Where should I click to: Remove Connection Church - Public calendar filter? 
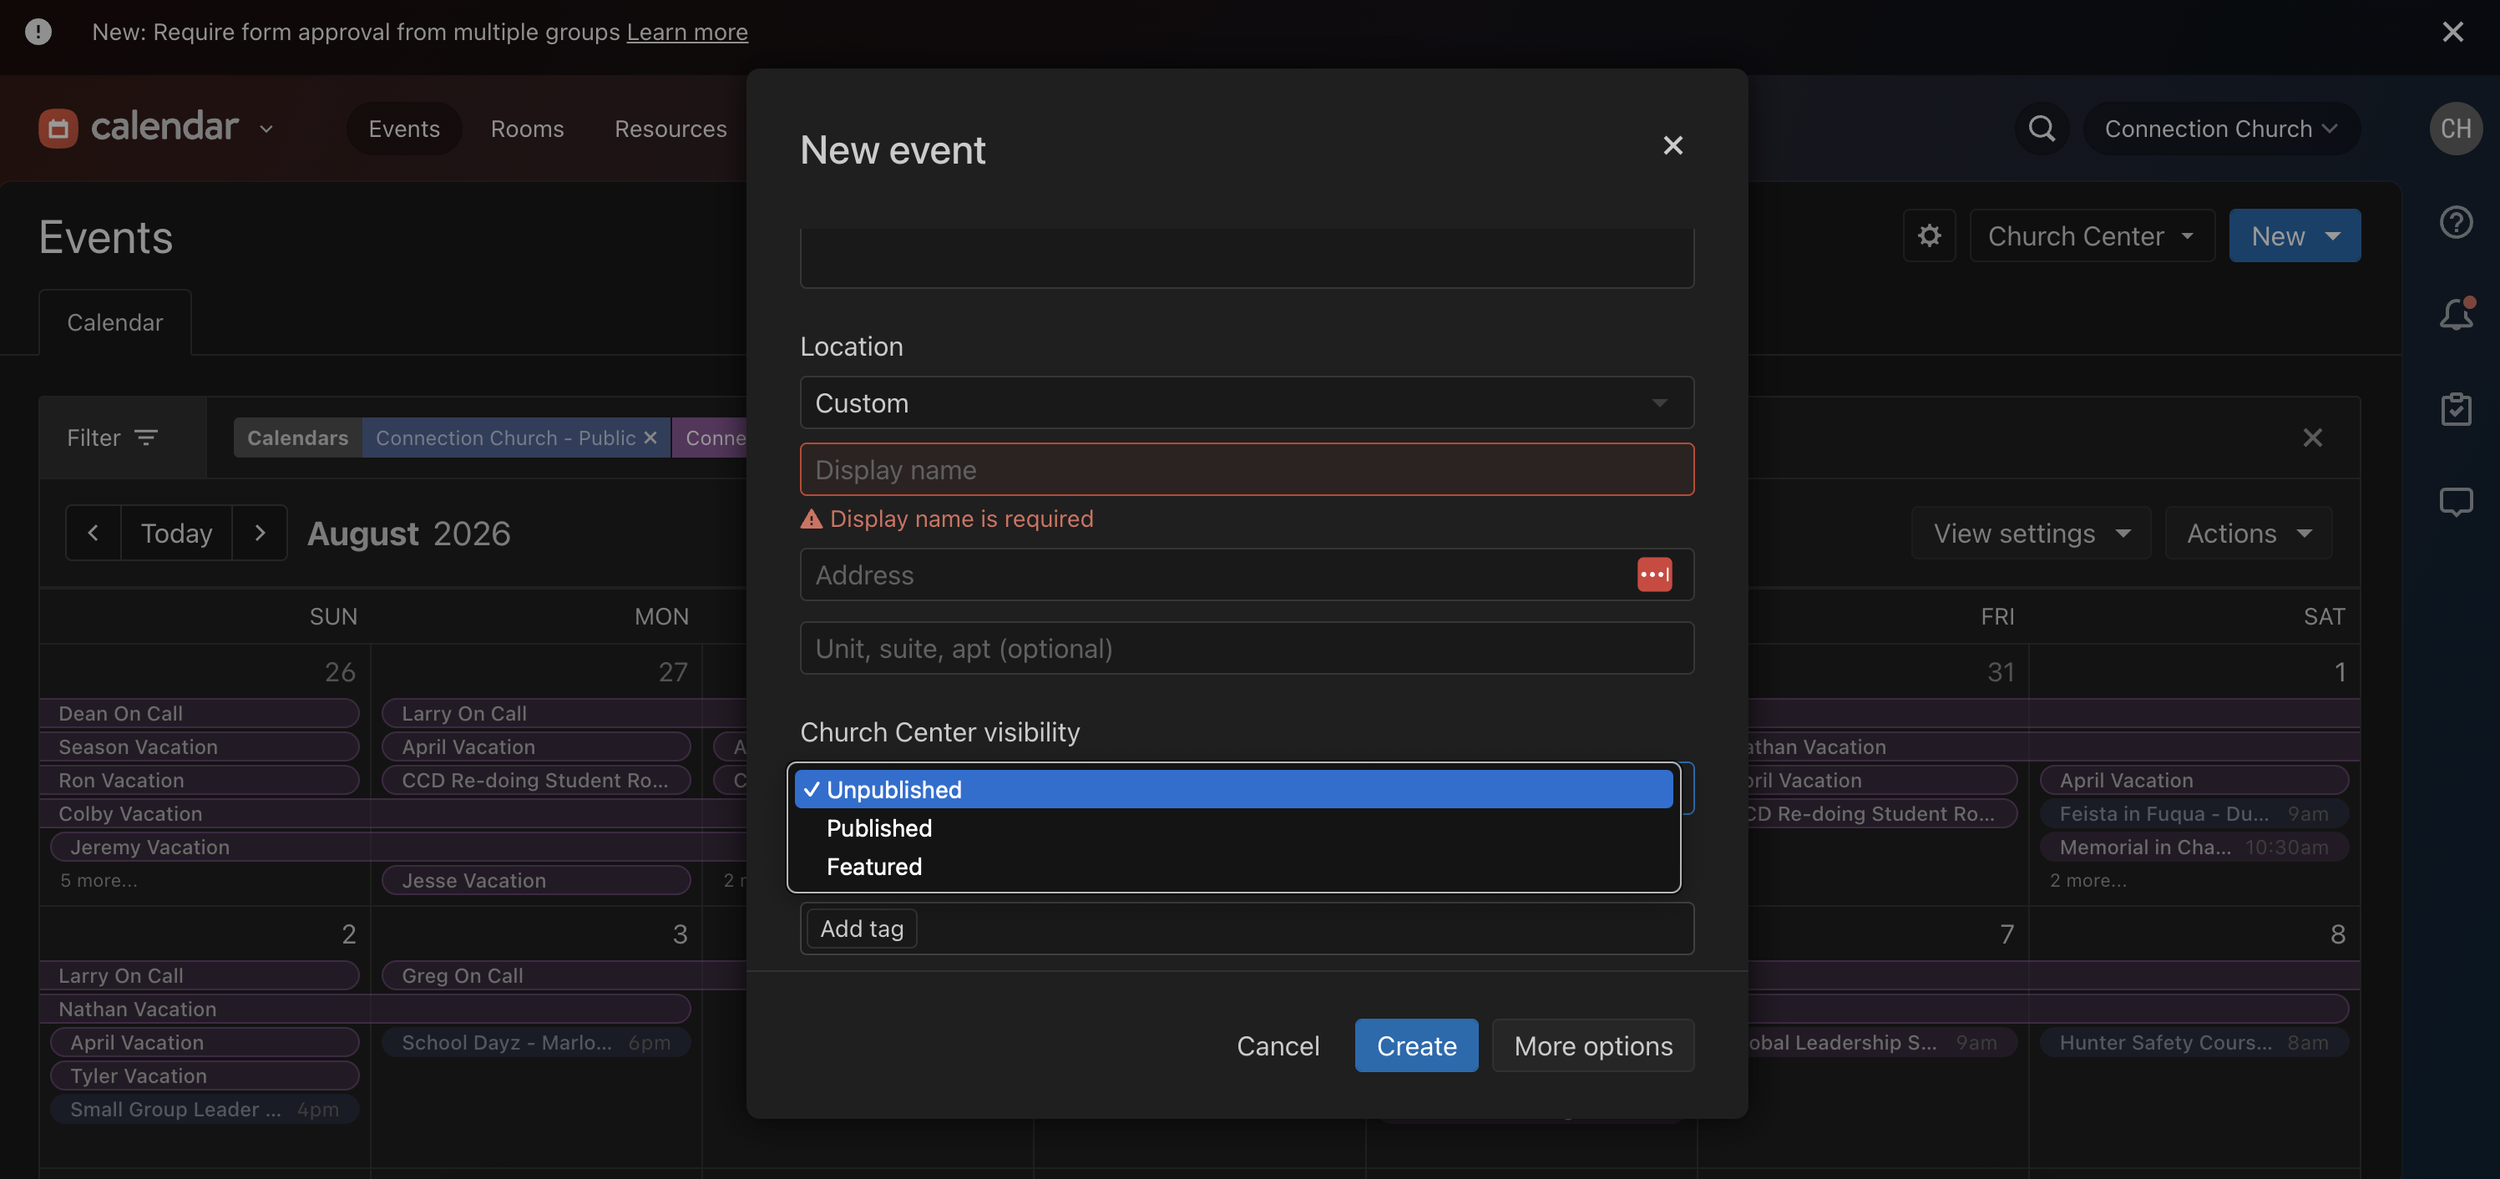pos(650,438)
